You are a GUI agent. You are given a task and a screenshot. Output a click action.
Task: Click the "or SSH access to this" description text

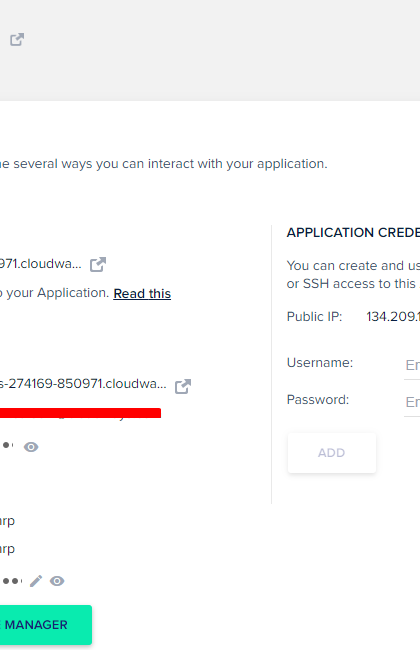point(351,284)
